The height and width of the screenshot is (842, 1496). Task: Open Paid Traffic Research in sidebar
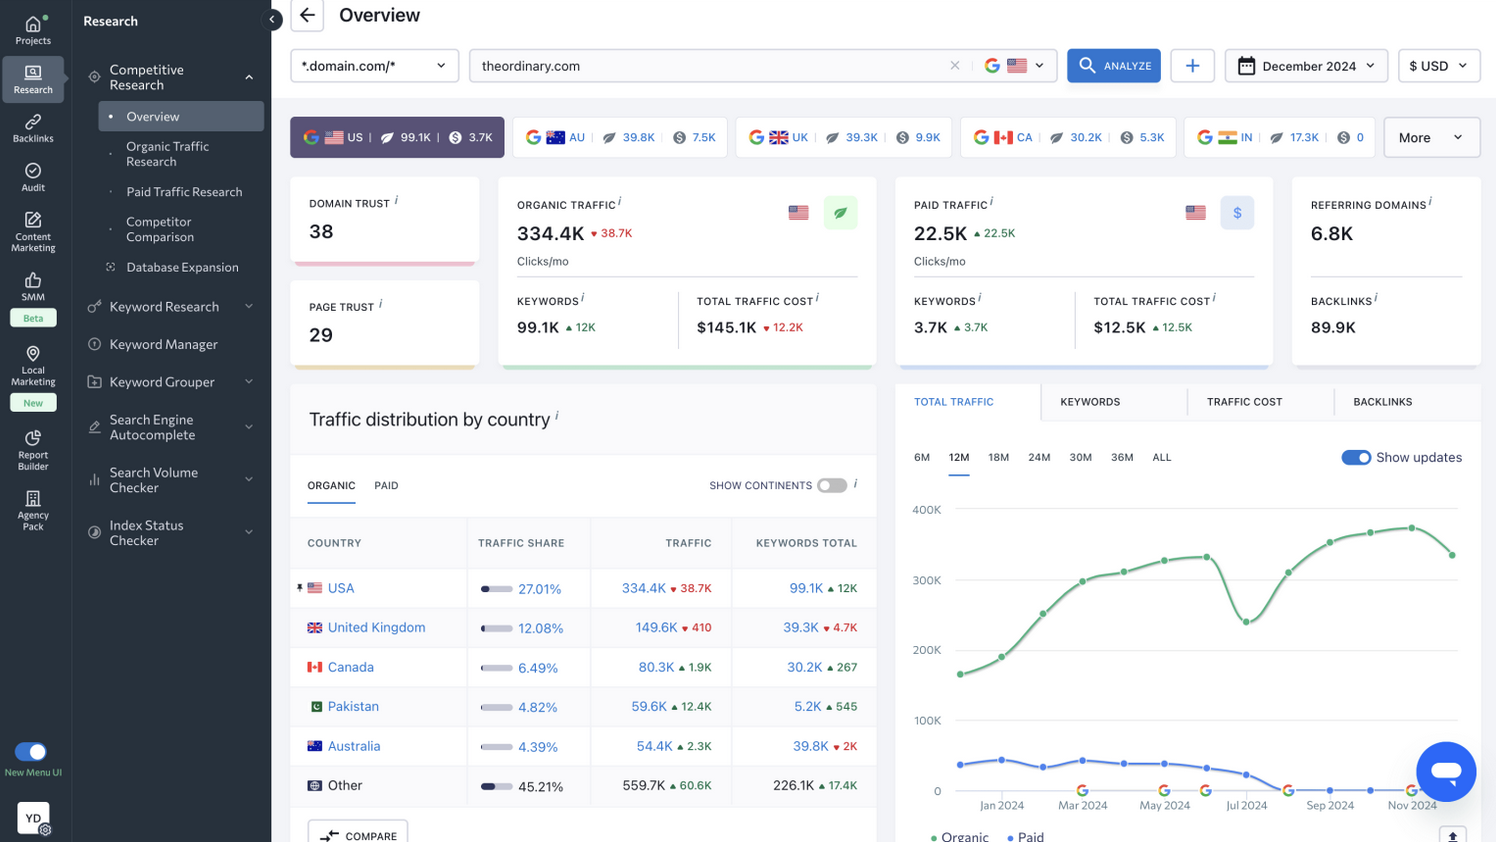click(x=184, y=192)
